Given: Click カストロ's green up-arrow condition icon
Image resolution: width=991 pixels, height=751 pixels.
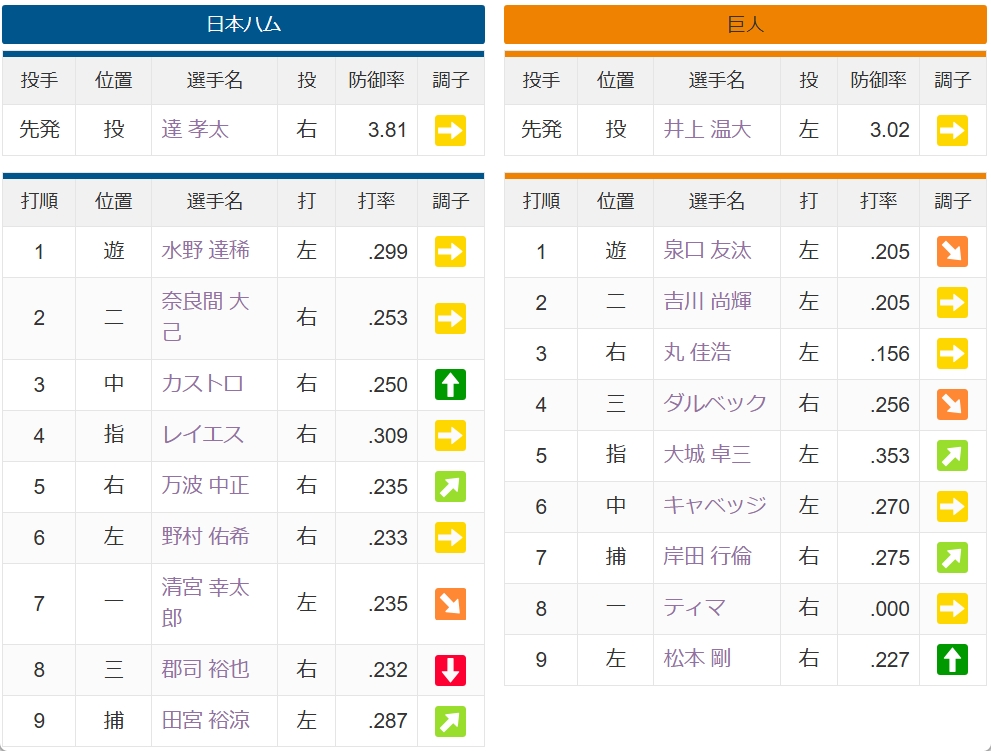Looking at the screenshot, I should pos(450,384).
